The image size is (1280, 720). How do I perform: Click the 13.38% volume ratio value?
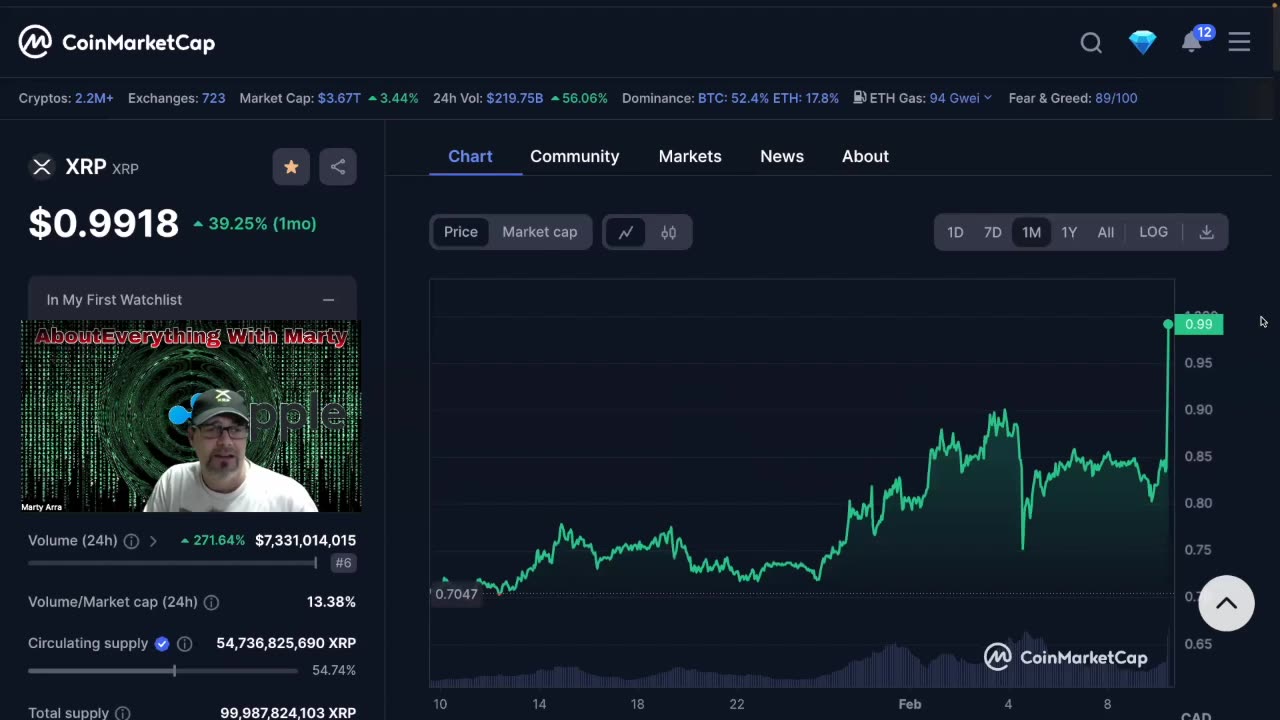(331, 602)
